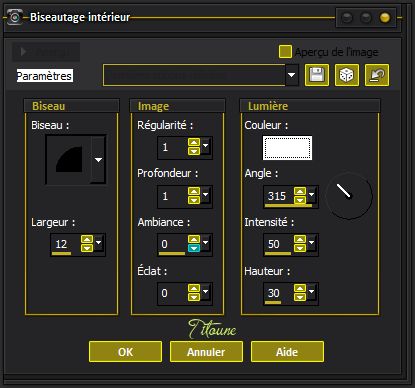Click the save preset floppy disk icon
Screen dimensions: 415x388
pyautogui.click(x=317, y=75)
